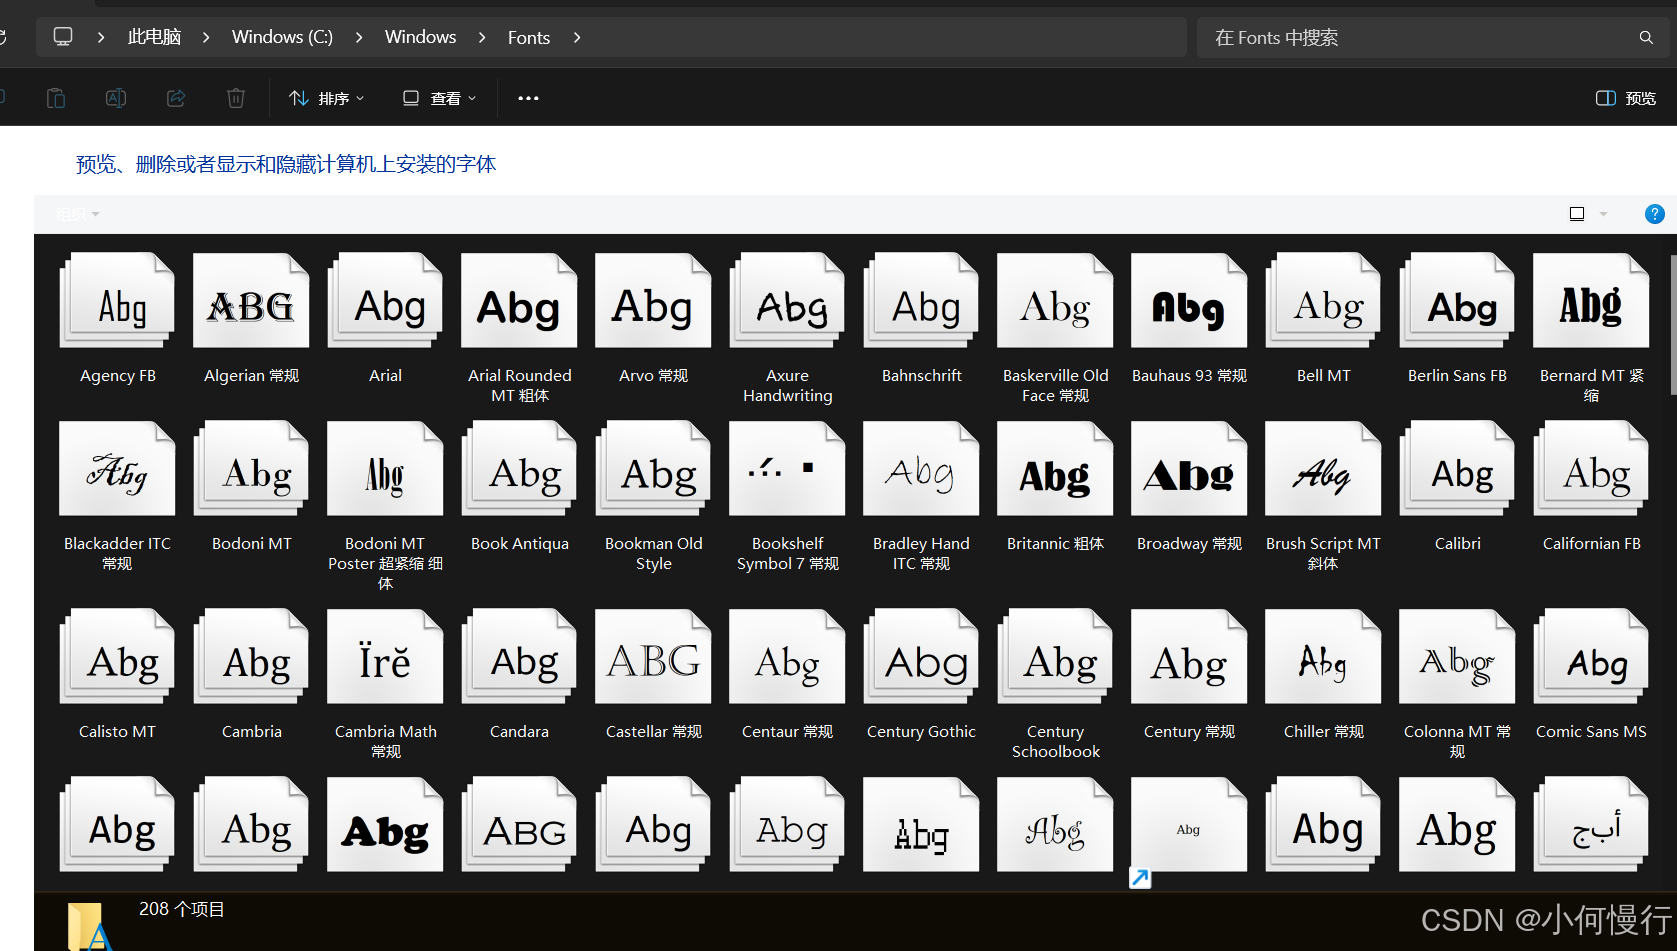Viewport: 1677px width, 951px height.
Task: Select Century Schoolbook font icon
Action: click(1055, 656)
